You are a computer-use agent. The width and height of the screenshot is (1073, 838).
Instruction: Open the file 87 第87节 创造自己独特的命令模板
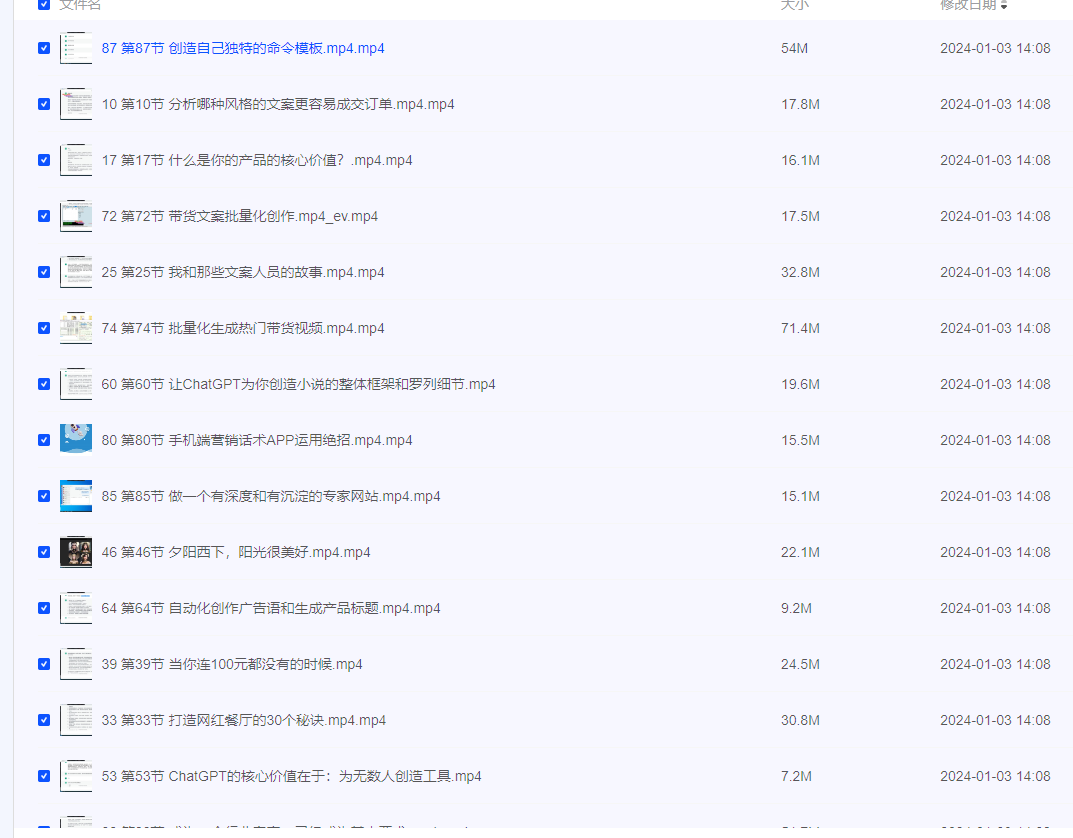tap(245, 47)
